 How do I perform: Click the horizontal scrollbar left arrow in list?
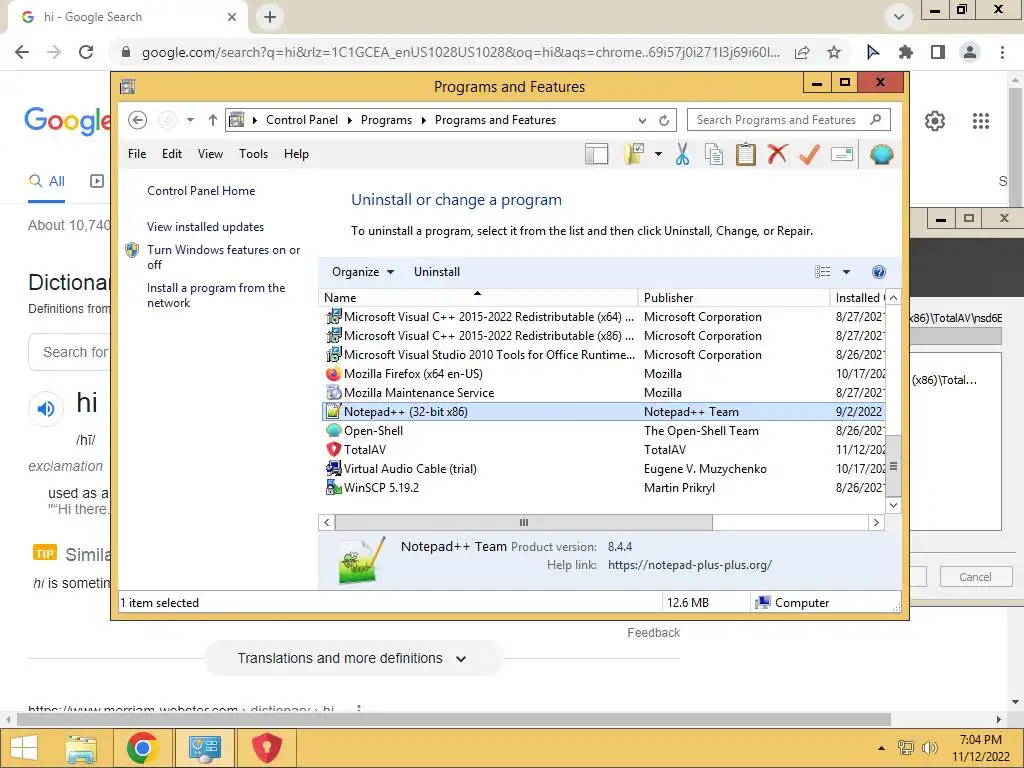point(327,522)
